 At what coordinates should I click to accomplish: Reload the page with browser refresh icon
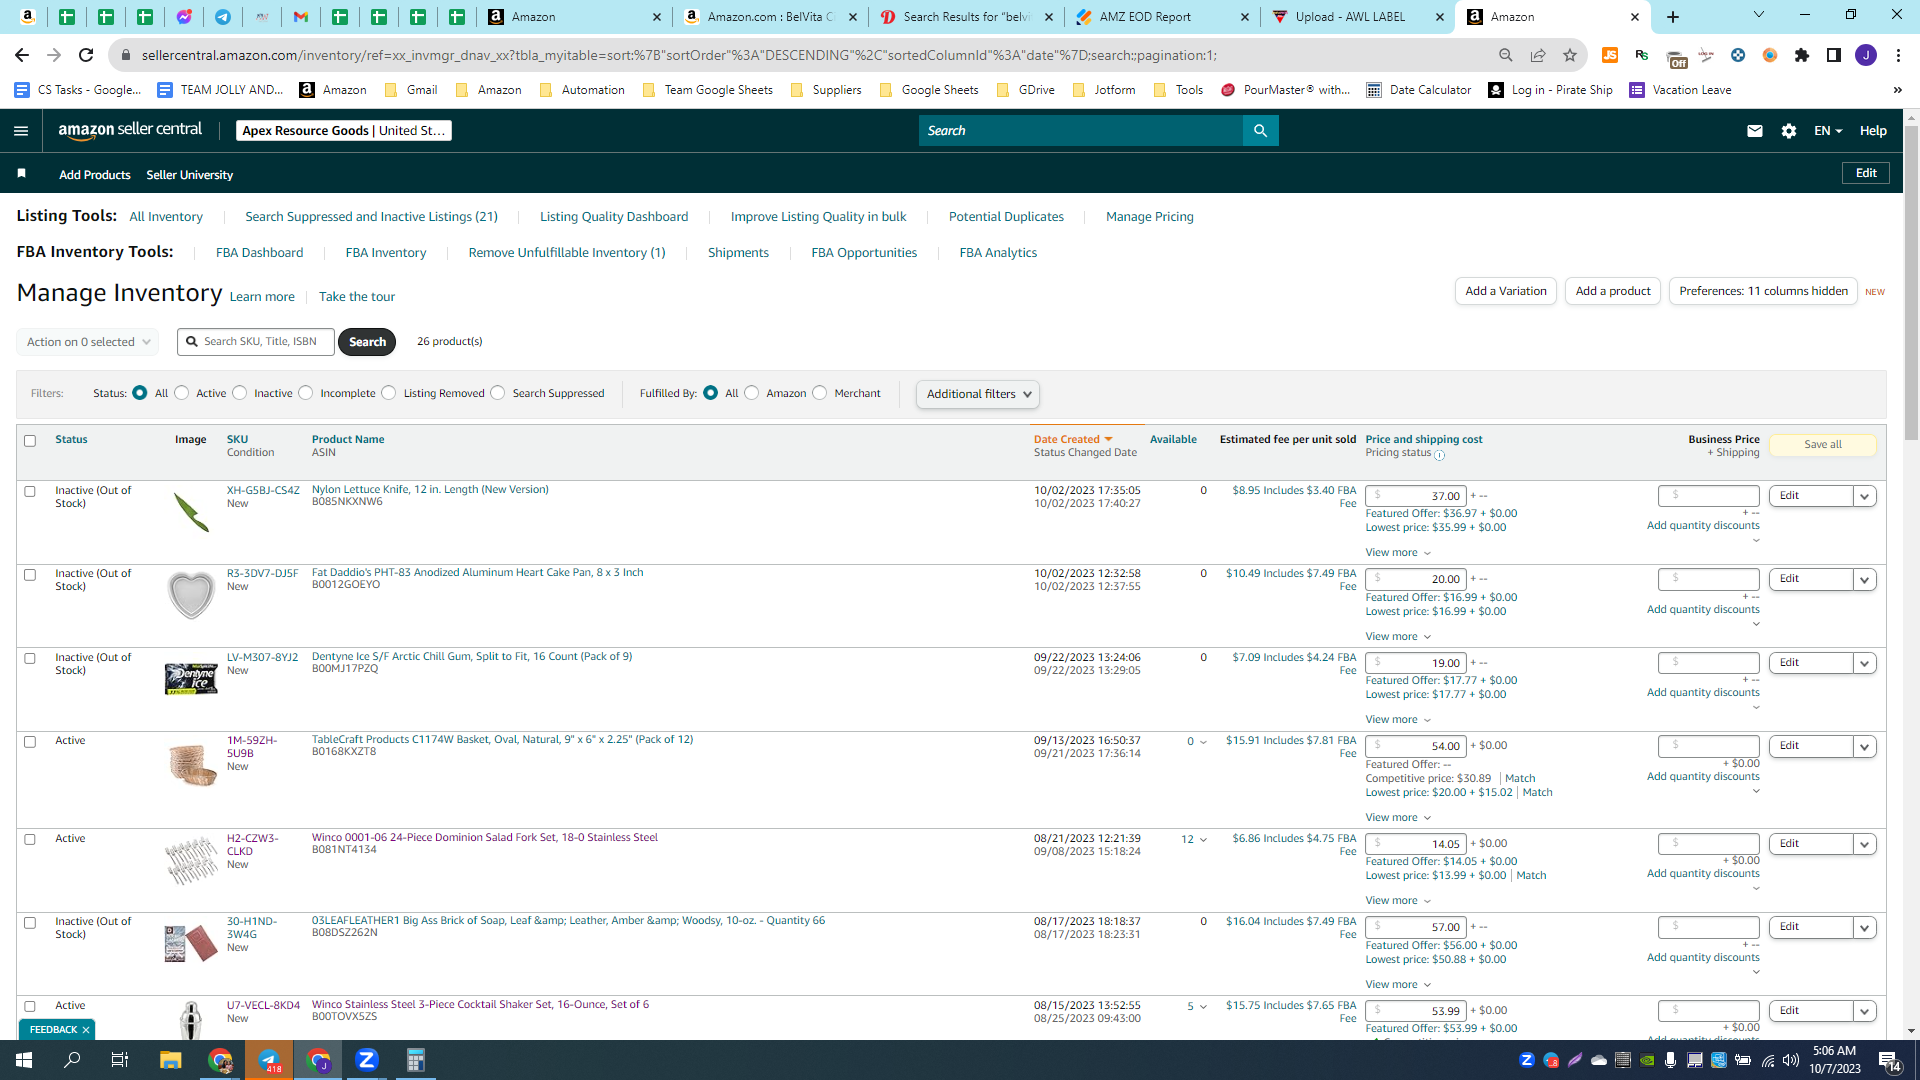pos(86,55)
